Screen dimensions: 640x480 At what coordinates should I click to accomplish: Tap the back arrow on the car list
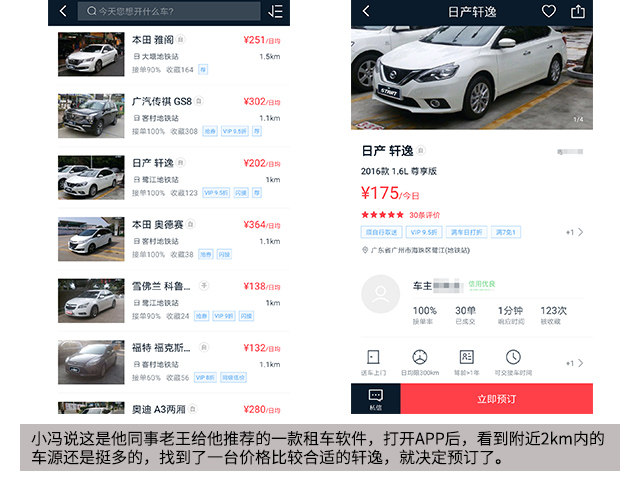coord(64,11)
